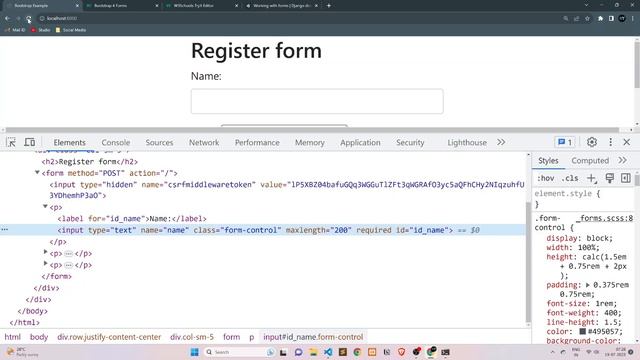Click the ellipsis beside selected input node
The width and height of the screenshot is (640, 360).
(4, 230)
